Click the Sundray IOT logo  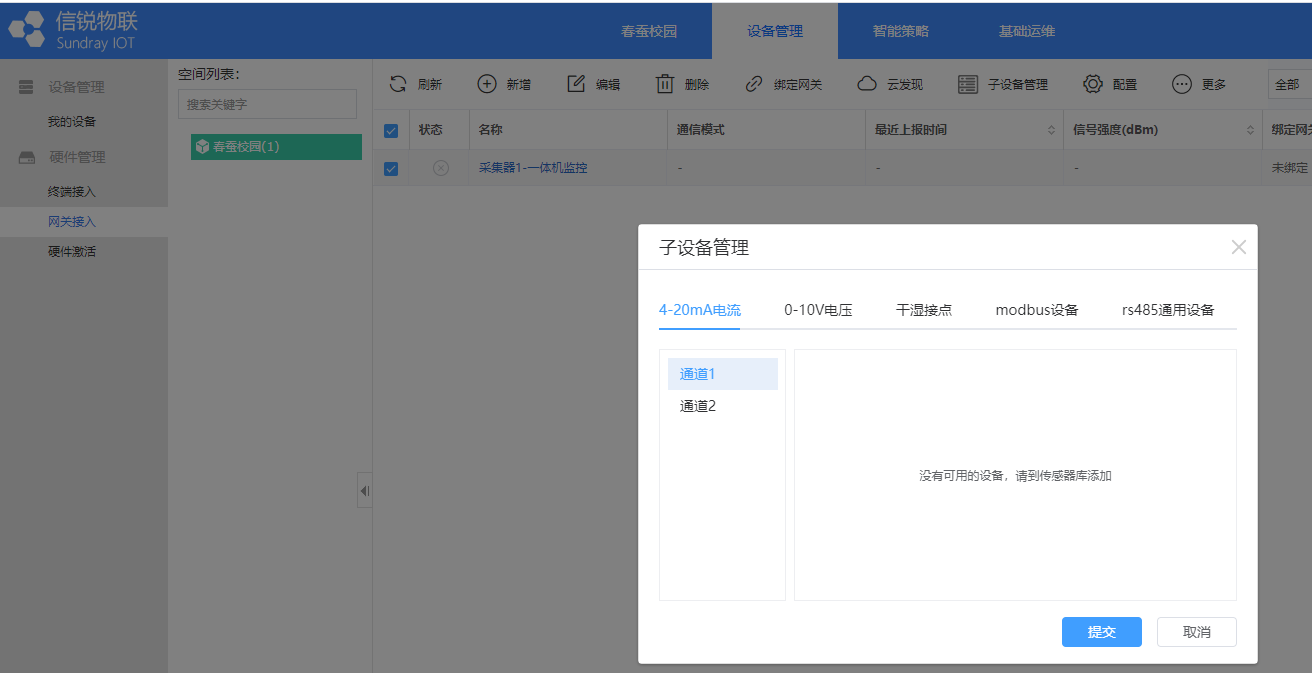coord(72,30)
